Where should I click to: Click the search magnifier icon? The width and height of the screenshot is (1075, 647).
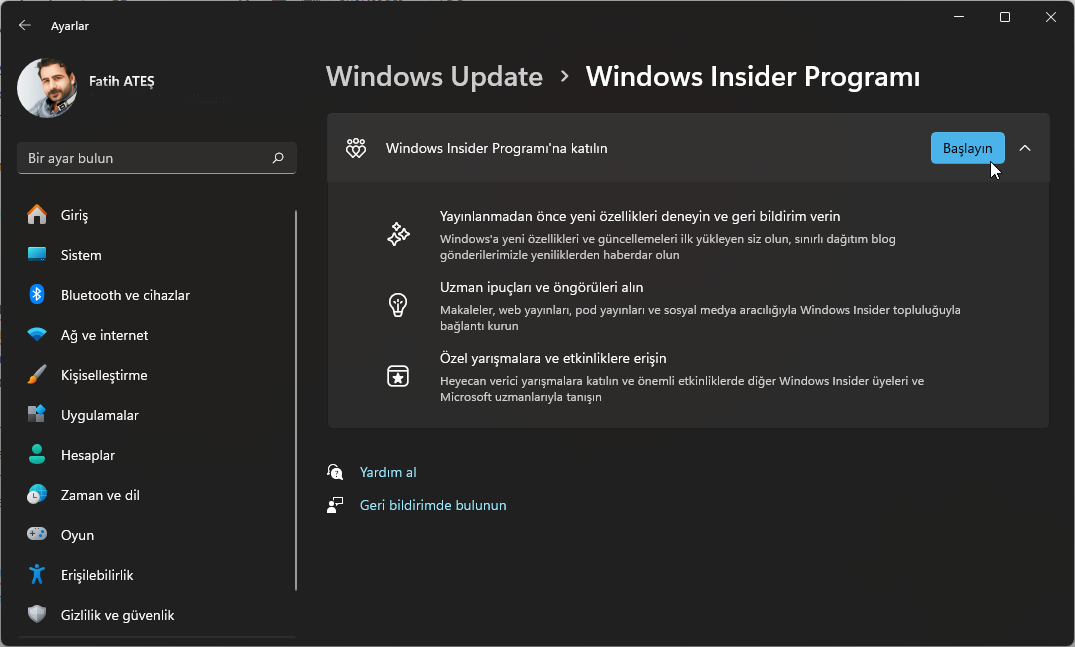(278, 158)
